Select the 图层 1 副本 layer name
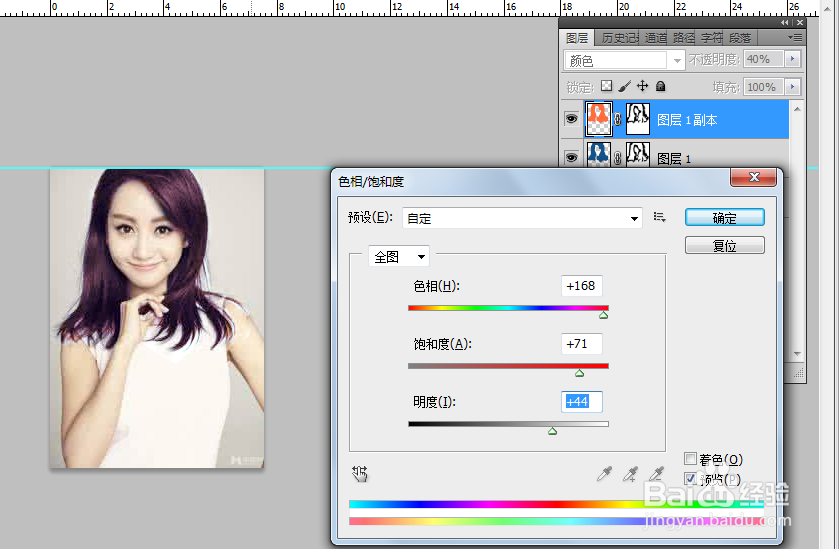Image resolution: width=839 pixels, height=549 pixels. [687, 120]
